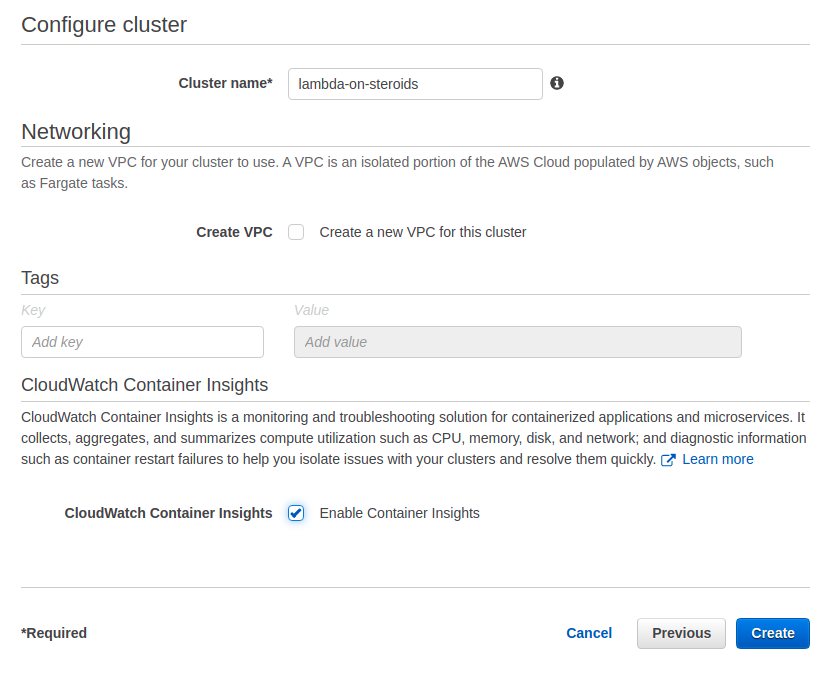
Task: Click the Networking section heading
Action: click(76, 132)
